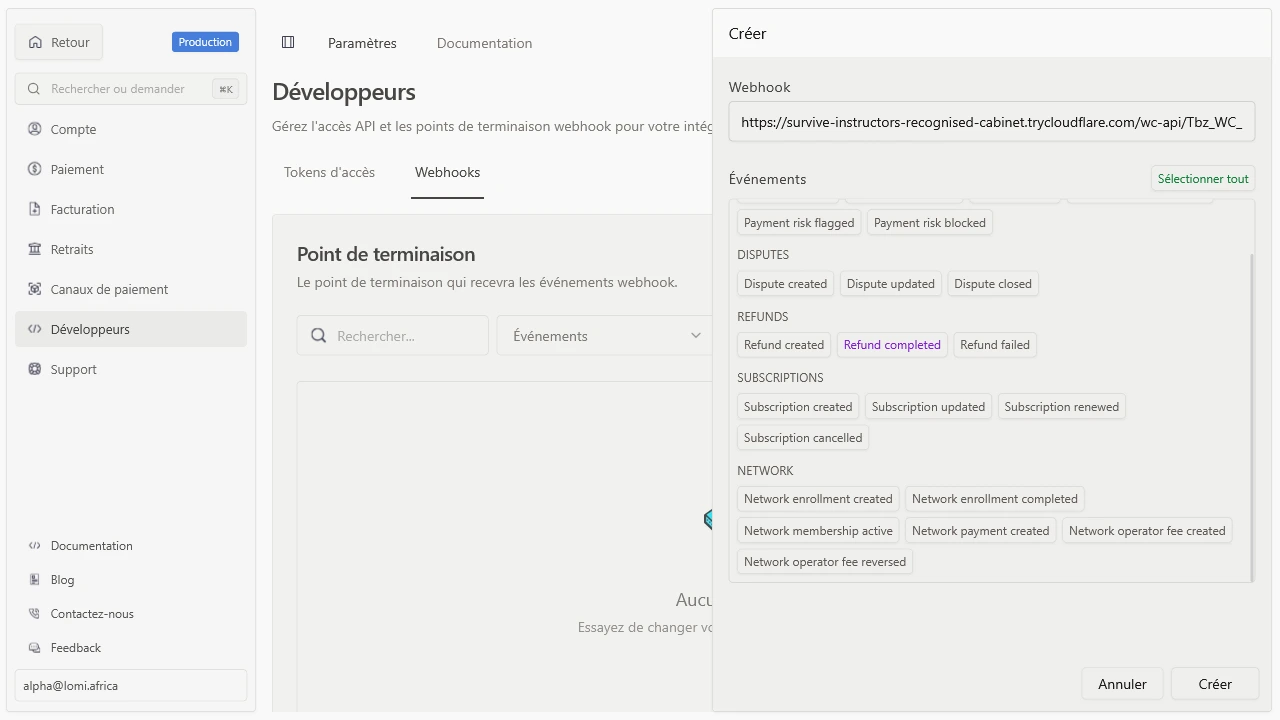The width and height of the screenshot is (1280, 720).
Task: Click the Facturation document icon
Action: tap(35, 209)
